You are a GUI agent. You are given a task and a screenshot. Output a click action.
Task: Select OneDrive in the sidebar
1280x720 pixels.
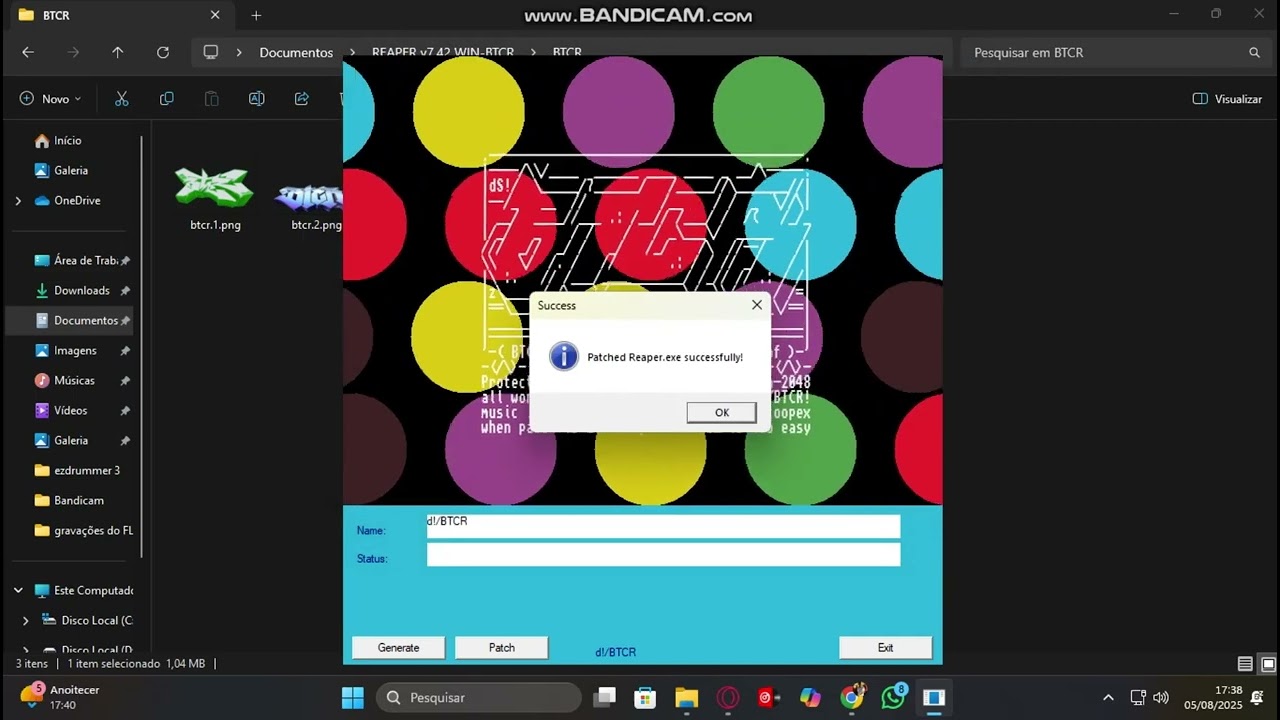[x=77, y=200]
